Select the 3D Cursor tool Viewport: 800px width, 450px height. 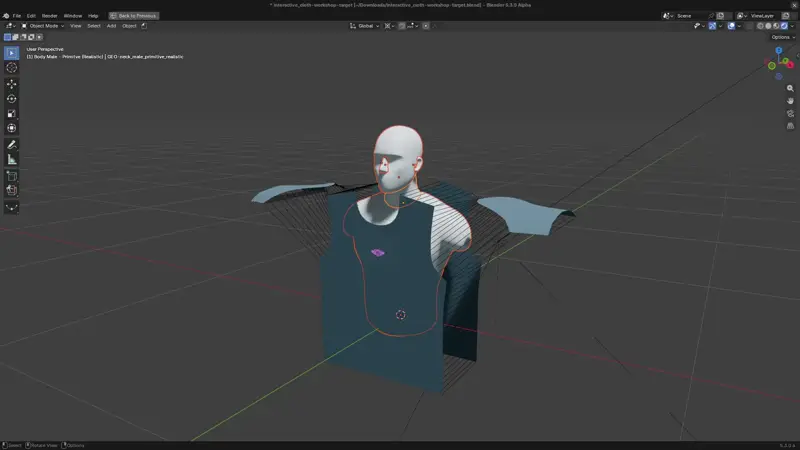[11, 68]
